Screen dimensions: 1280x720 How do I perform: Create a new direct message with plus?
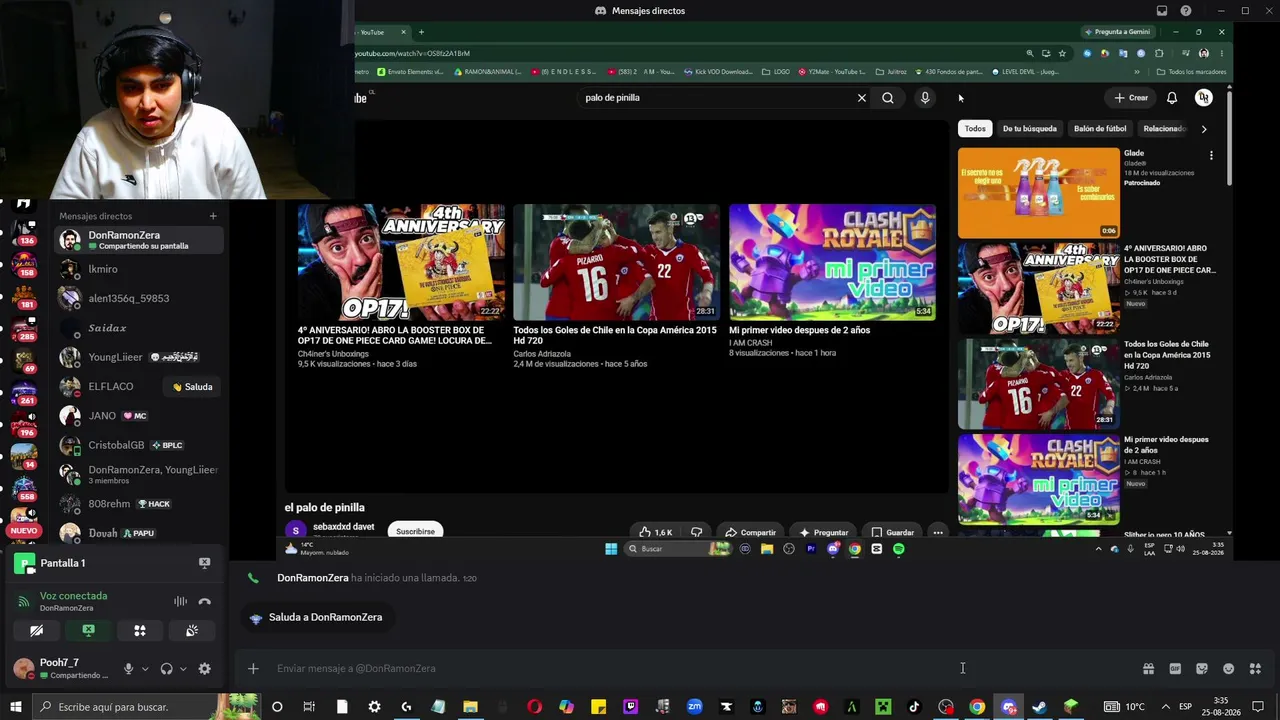coord(213,216)
